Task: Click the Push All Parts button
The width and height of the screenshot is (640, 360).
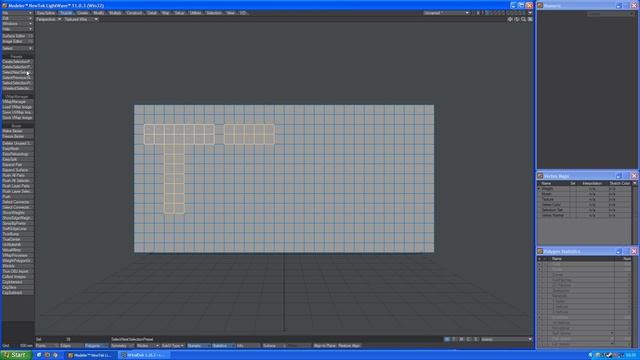Action: [17, 175]
